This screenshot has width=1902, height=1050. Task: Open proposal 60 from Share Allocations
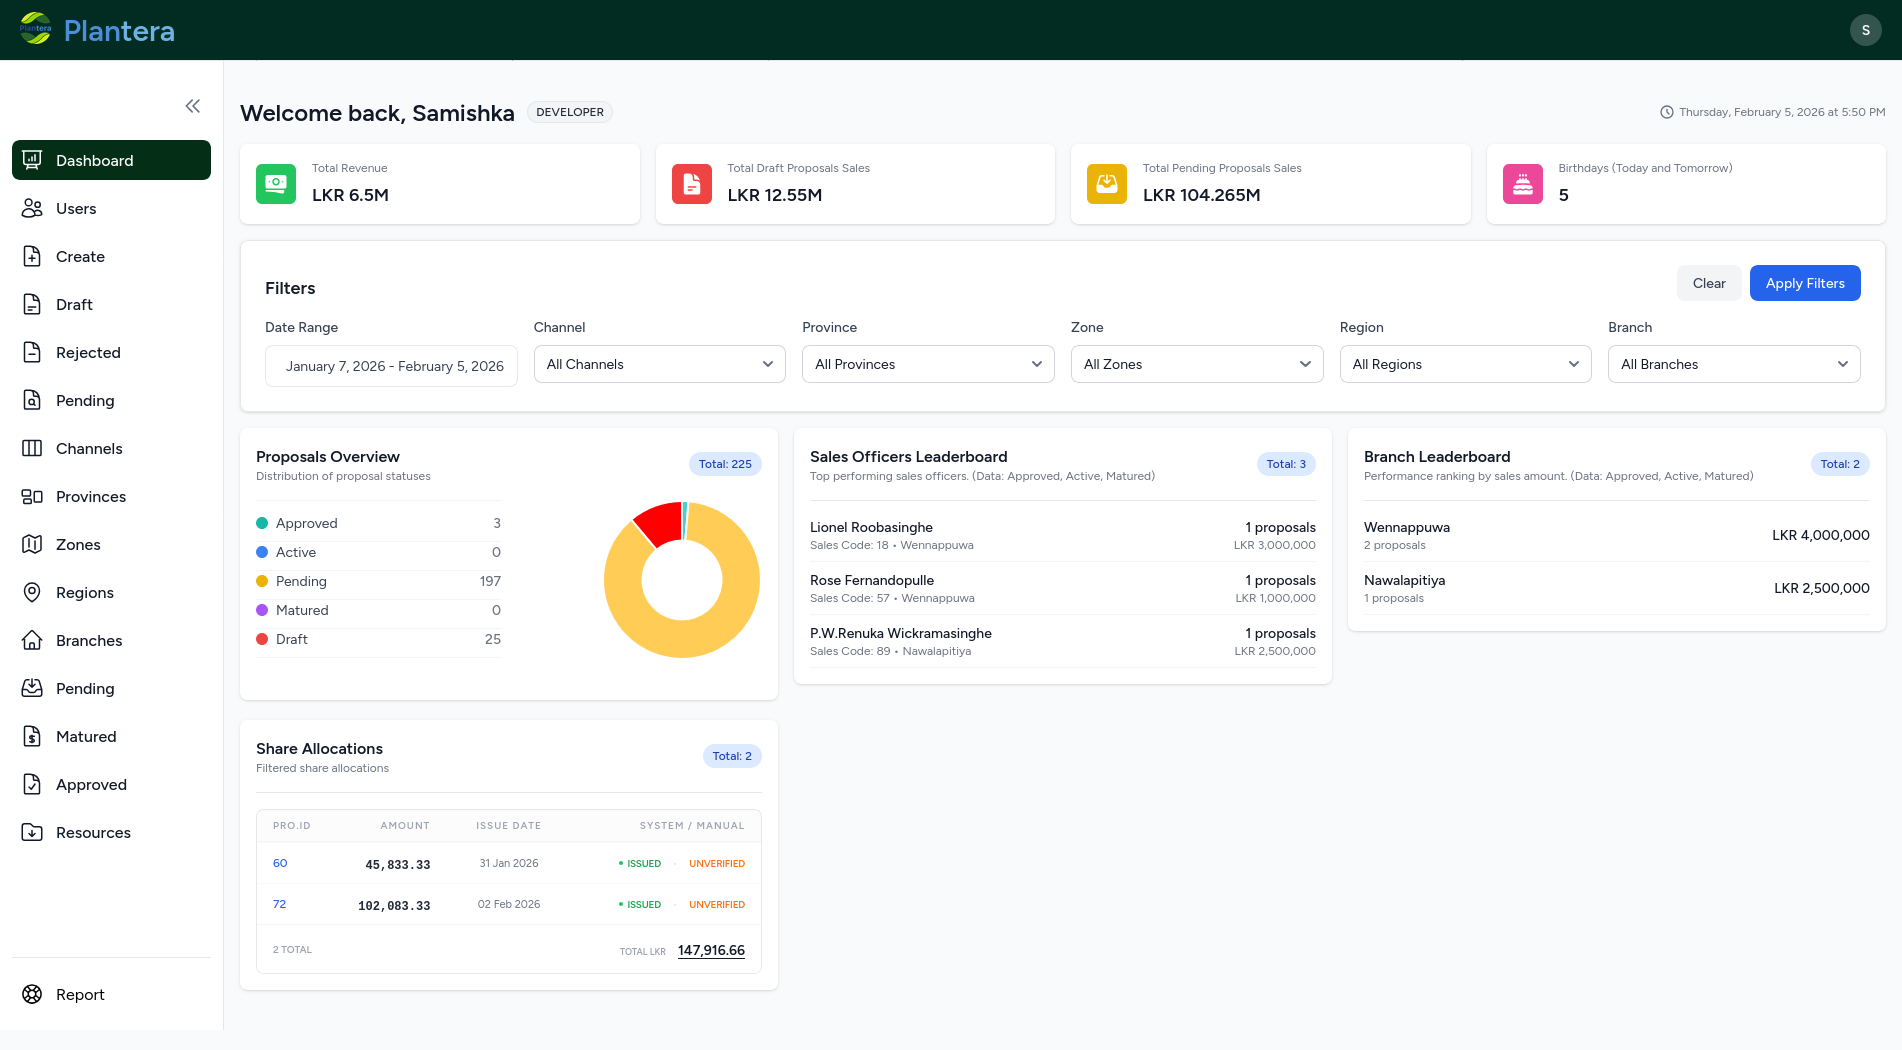pos(280,863)
